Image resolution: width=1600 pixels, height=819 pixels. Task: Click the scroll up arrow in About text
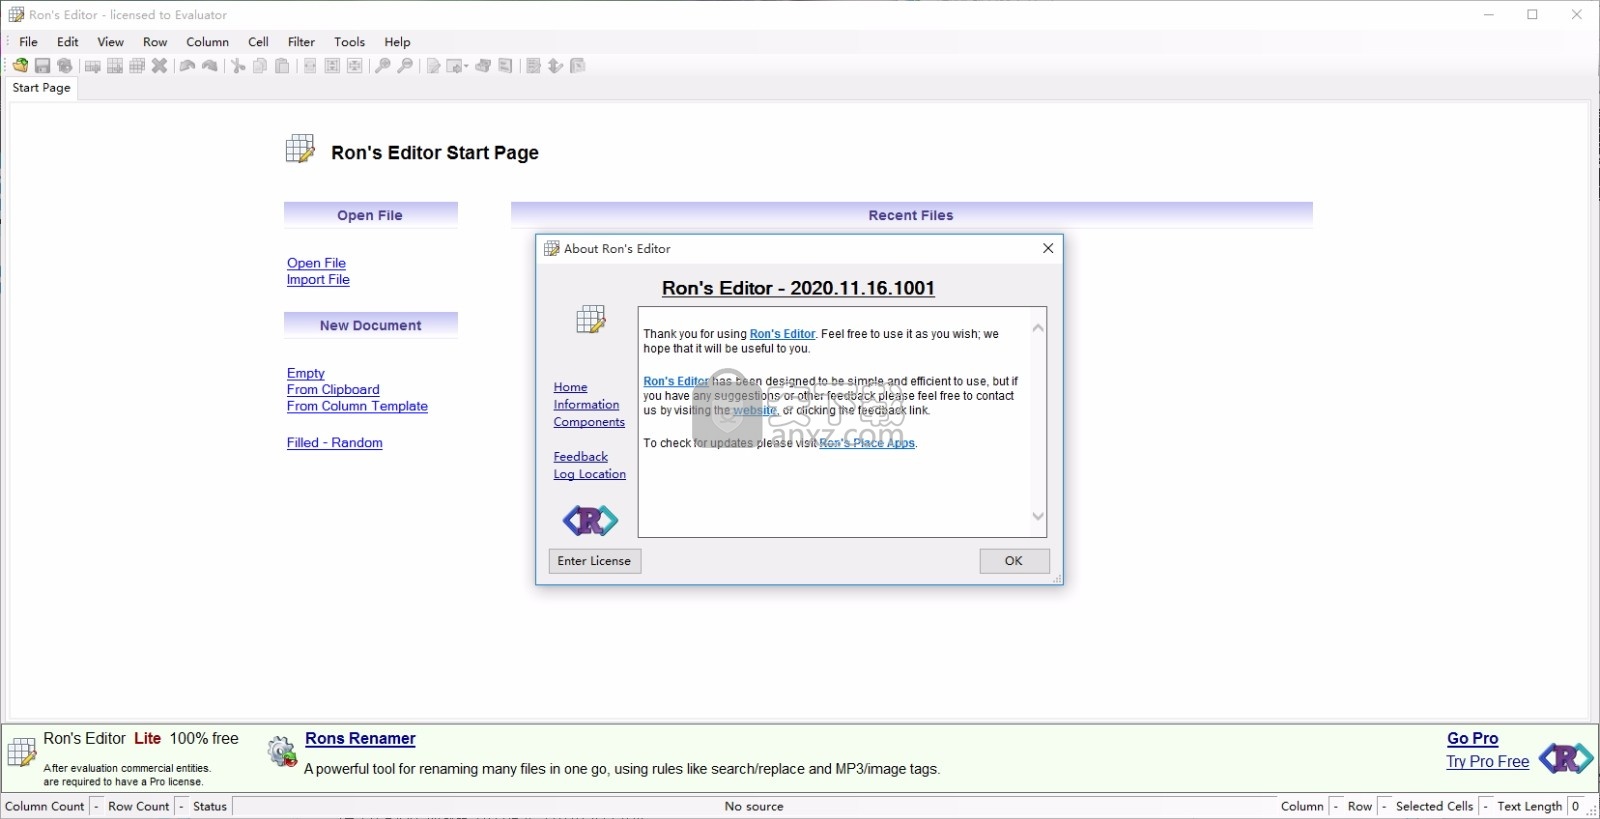1038,328
